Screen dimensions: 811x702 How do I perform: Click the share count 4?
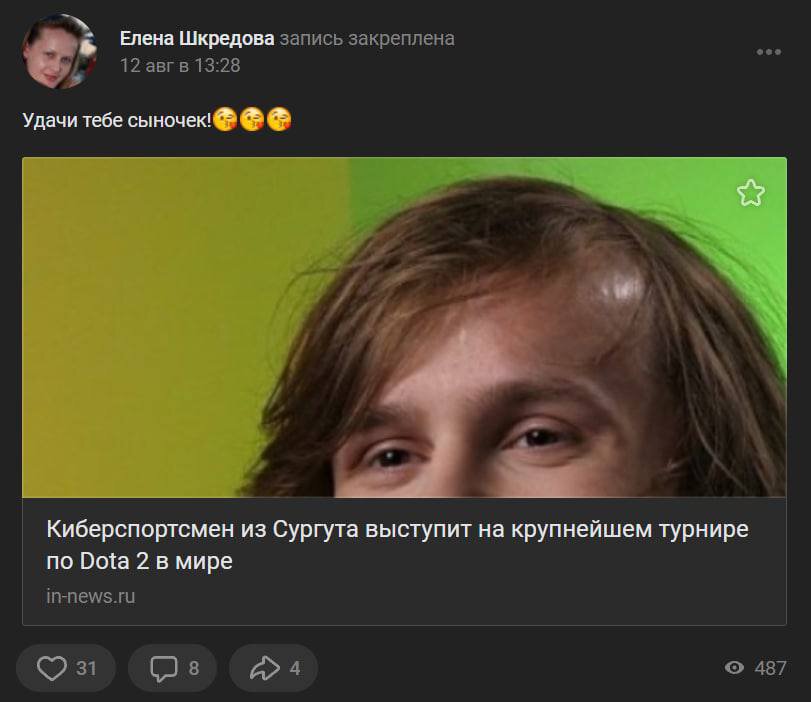[295, 668]
